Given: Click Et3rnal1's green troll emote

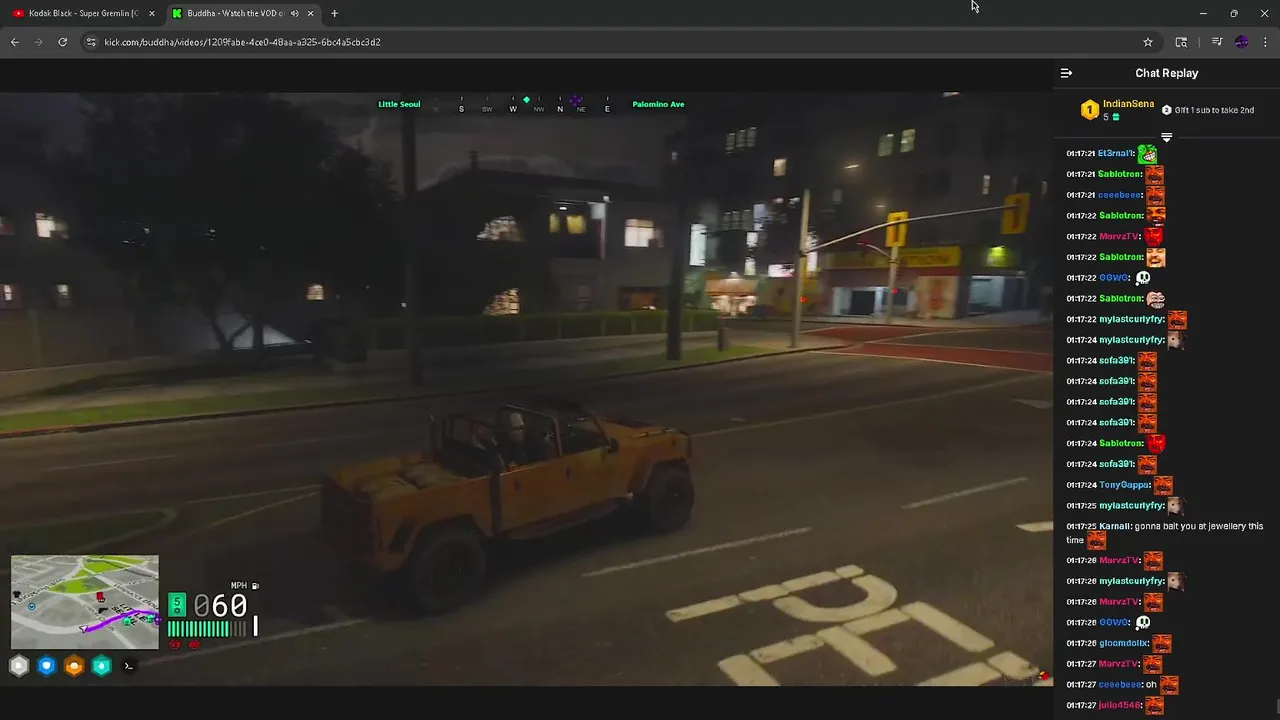Looking at the screenshot, I should (x=1147, y=154).
